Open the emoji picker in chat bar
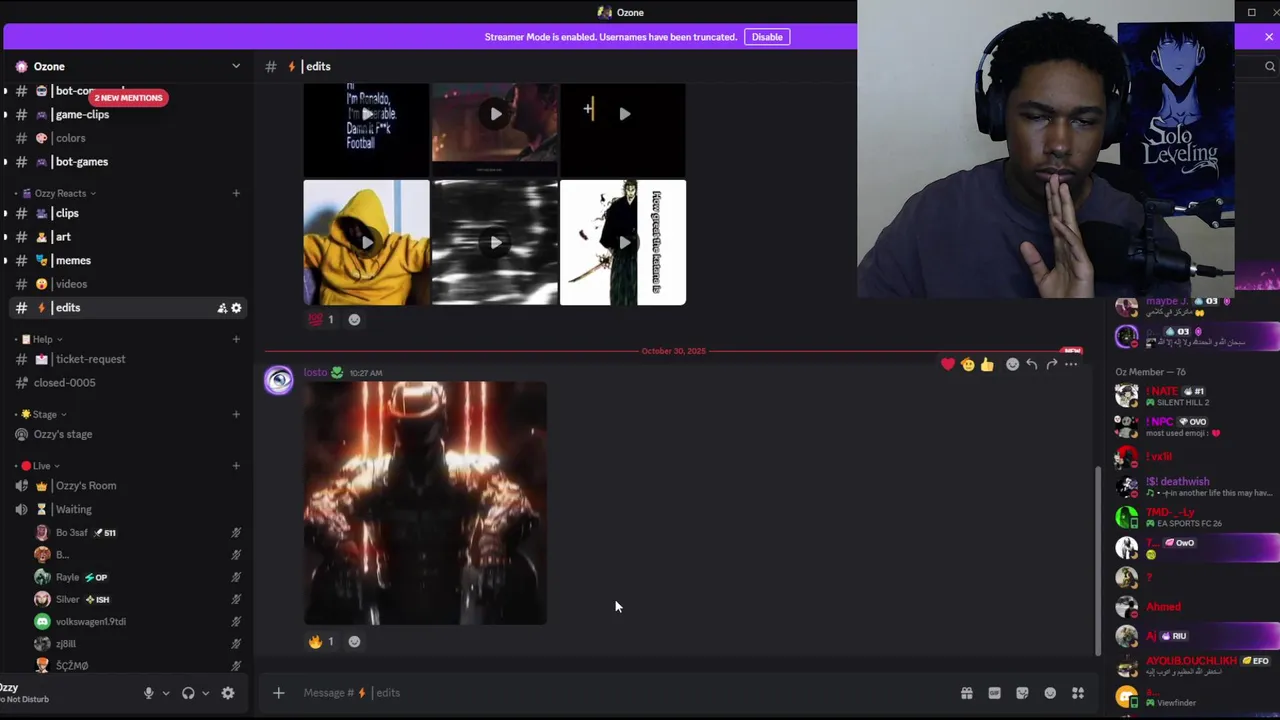Image resolution: width=1280 pixels, height=720 pixels. tap(1050, 693)
